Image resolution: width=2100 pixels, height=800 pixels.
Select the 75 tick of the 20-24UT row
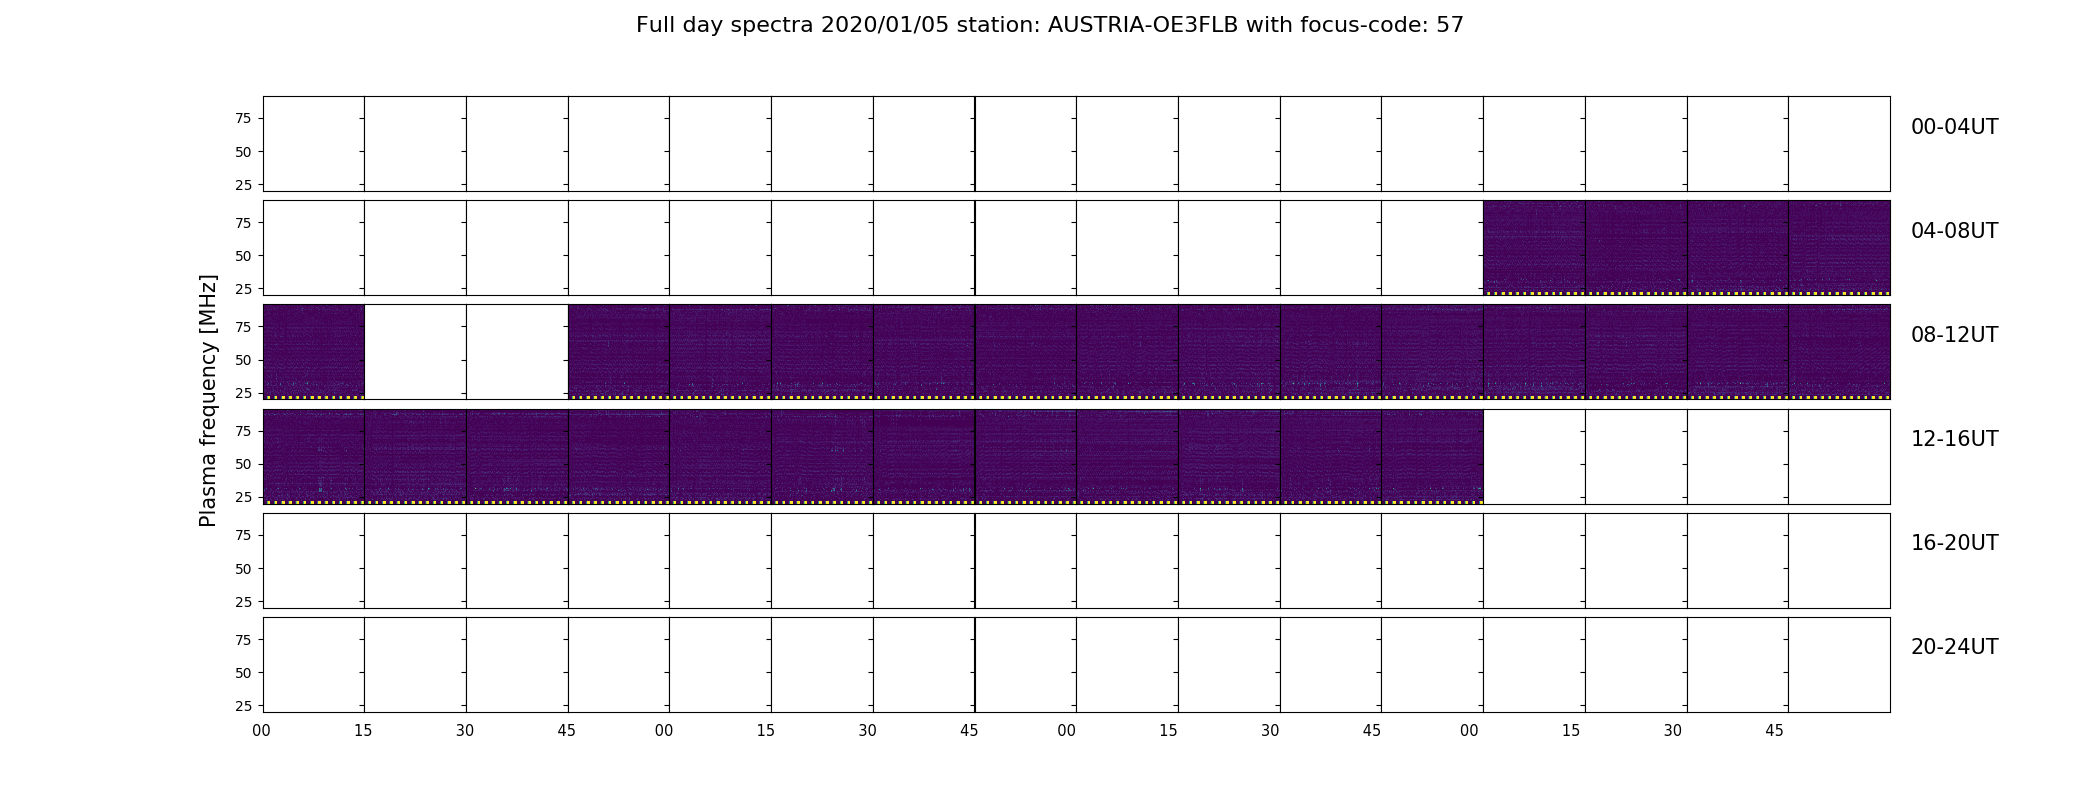pyautogui.click(x=243, y=640)
